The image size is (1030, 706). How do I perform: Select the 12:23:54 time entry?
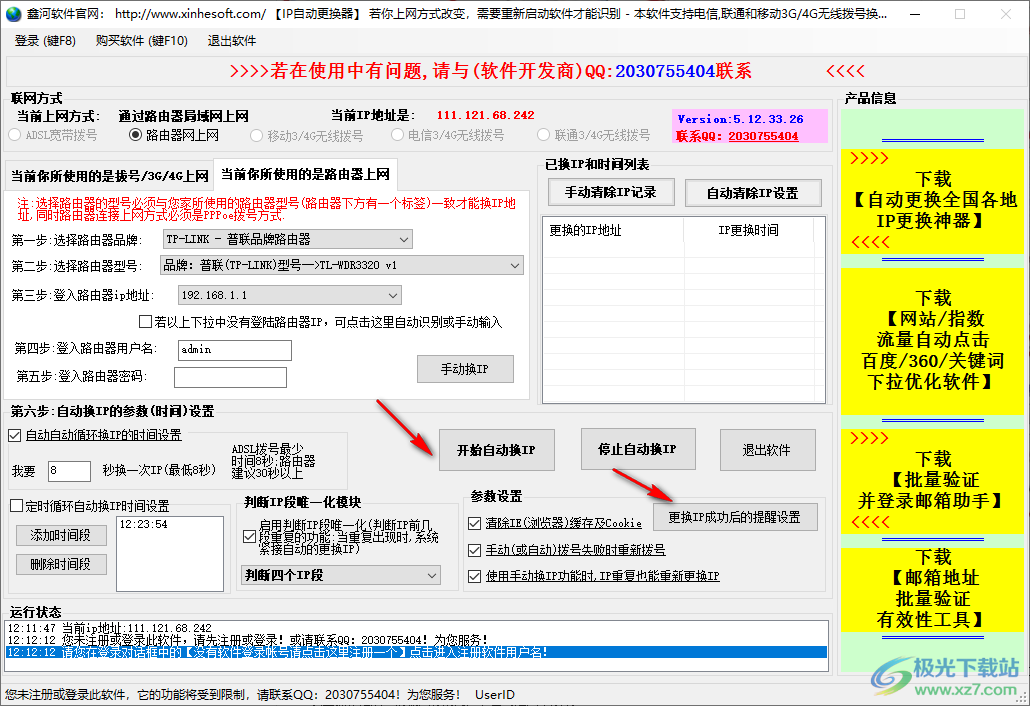click(143, 524)
